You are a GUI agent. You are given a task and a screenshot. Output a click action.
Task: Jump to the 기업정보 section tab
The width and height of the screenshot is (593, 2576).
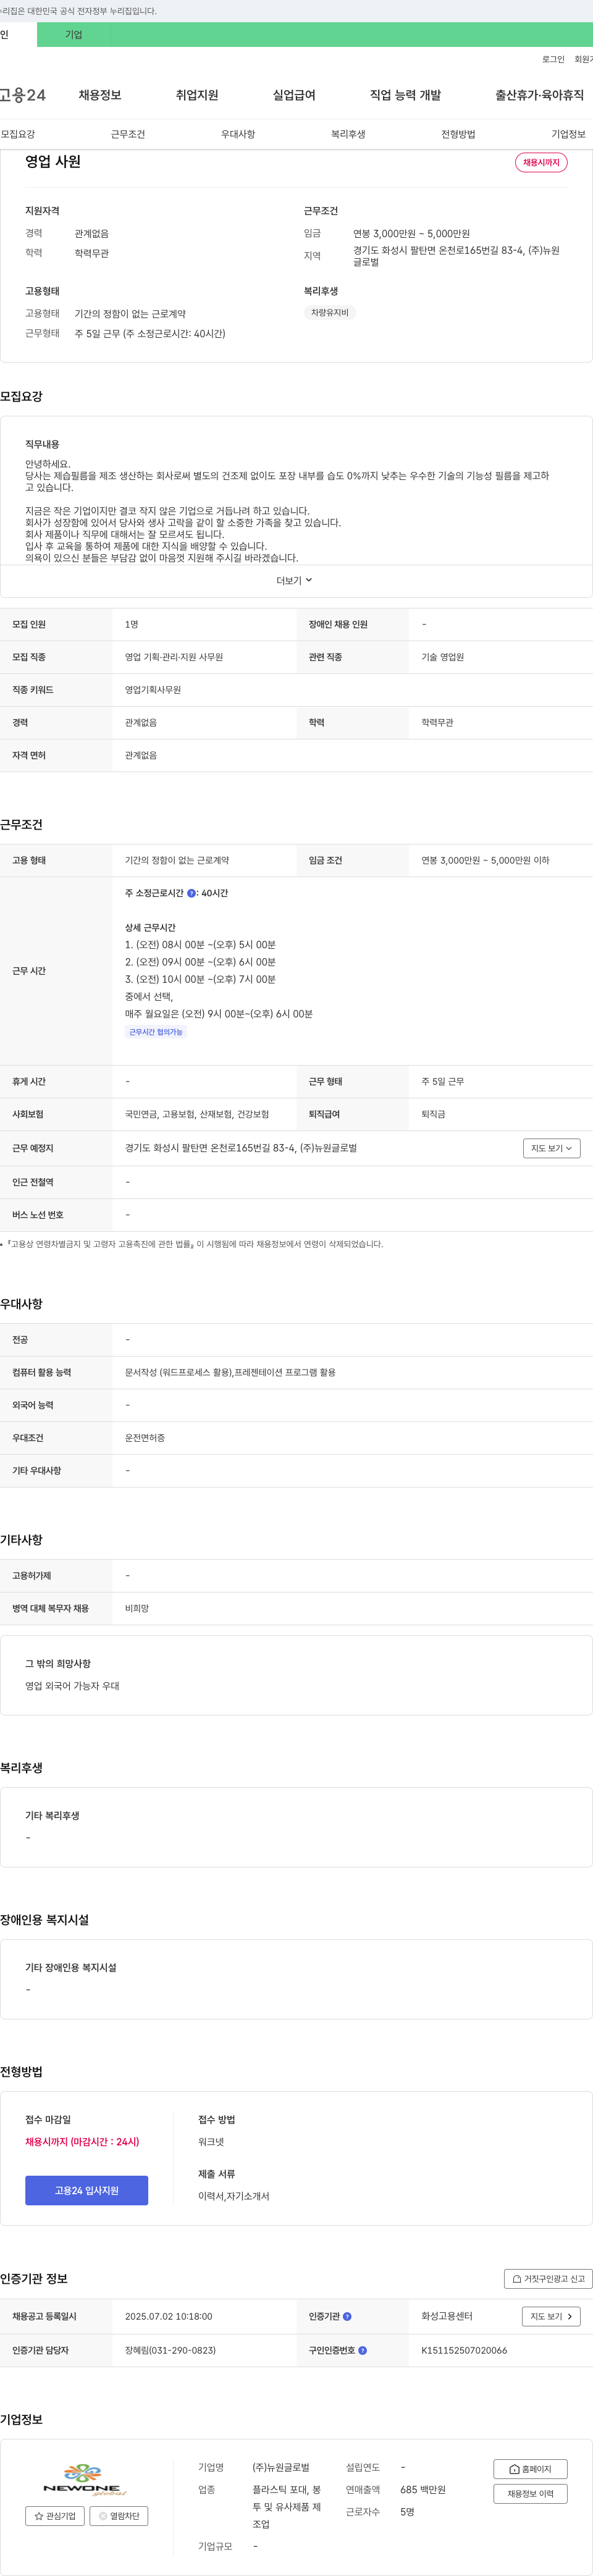click(568, 134)
